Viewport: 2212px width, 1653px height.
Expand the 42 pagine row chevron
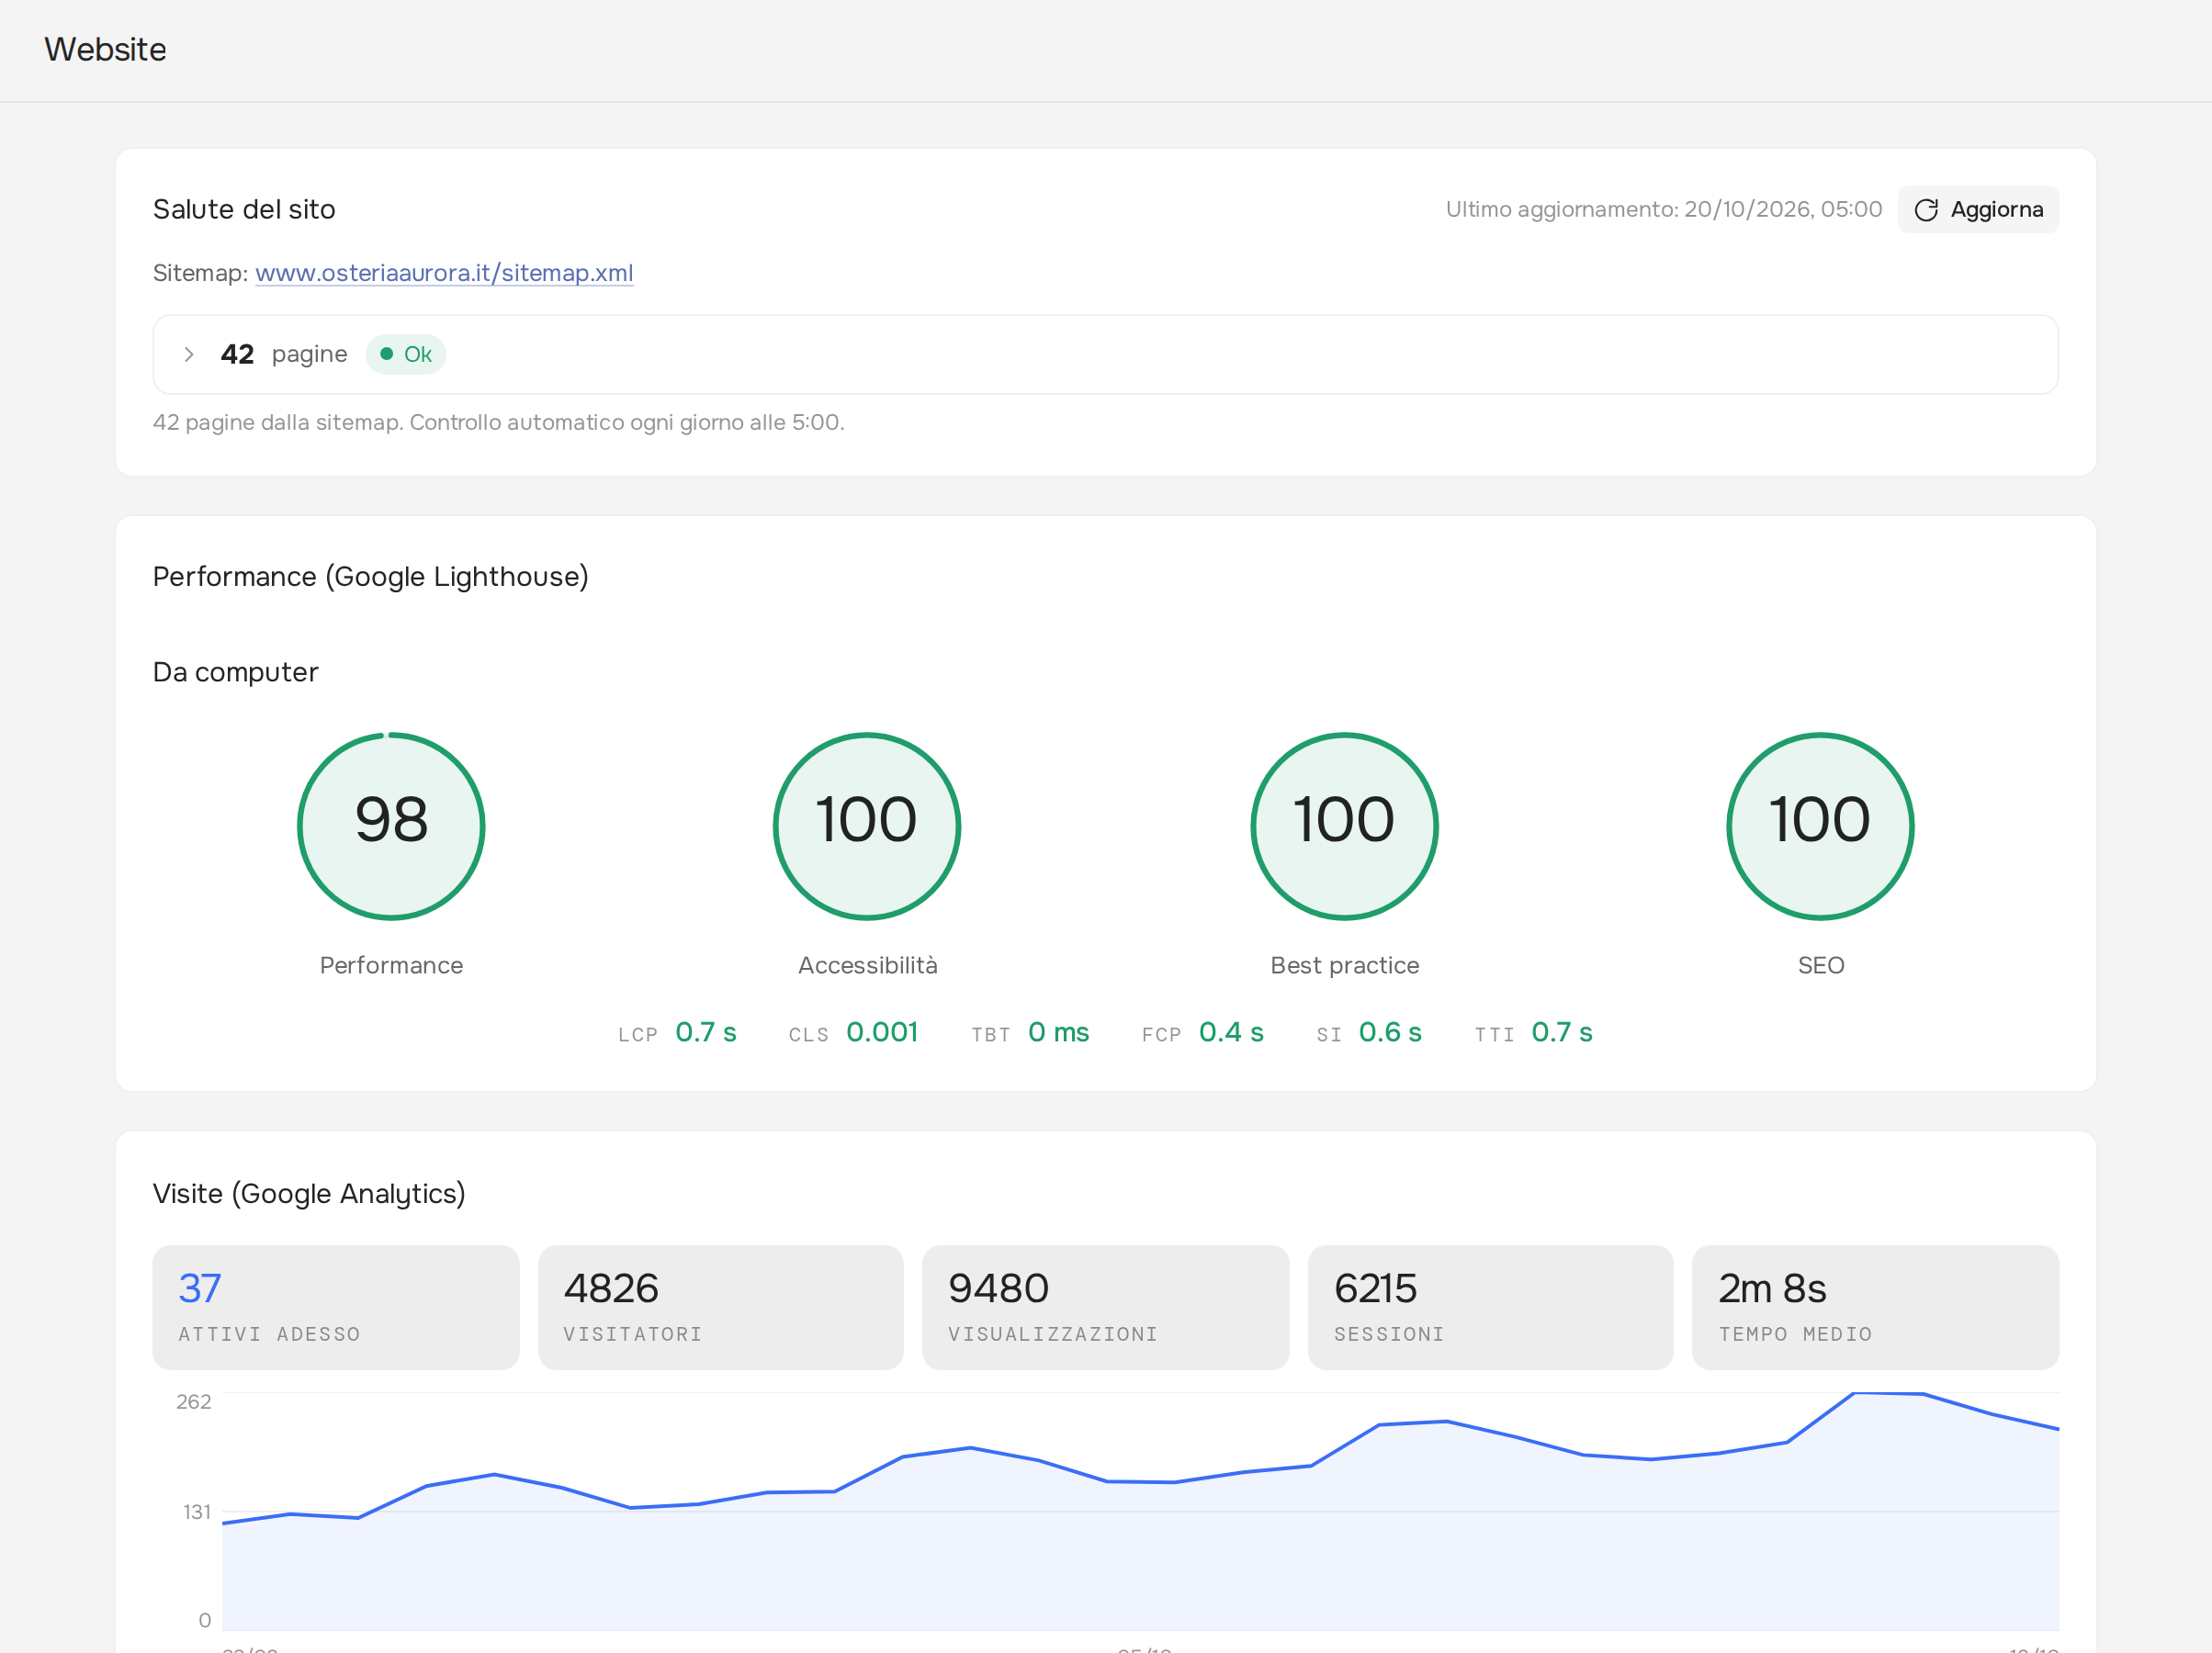[x=189, y=354]
